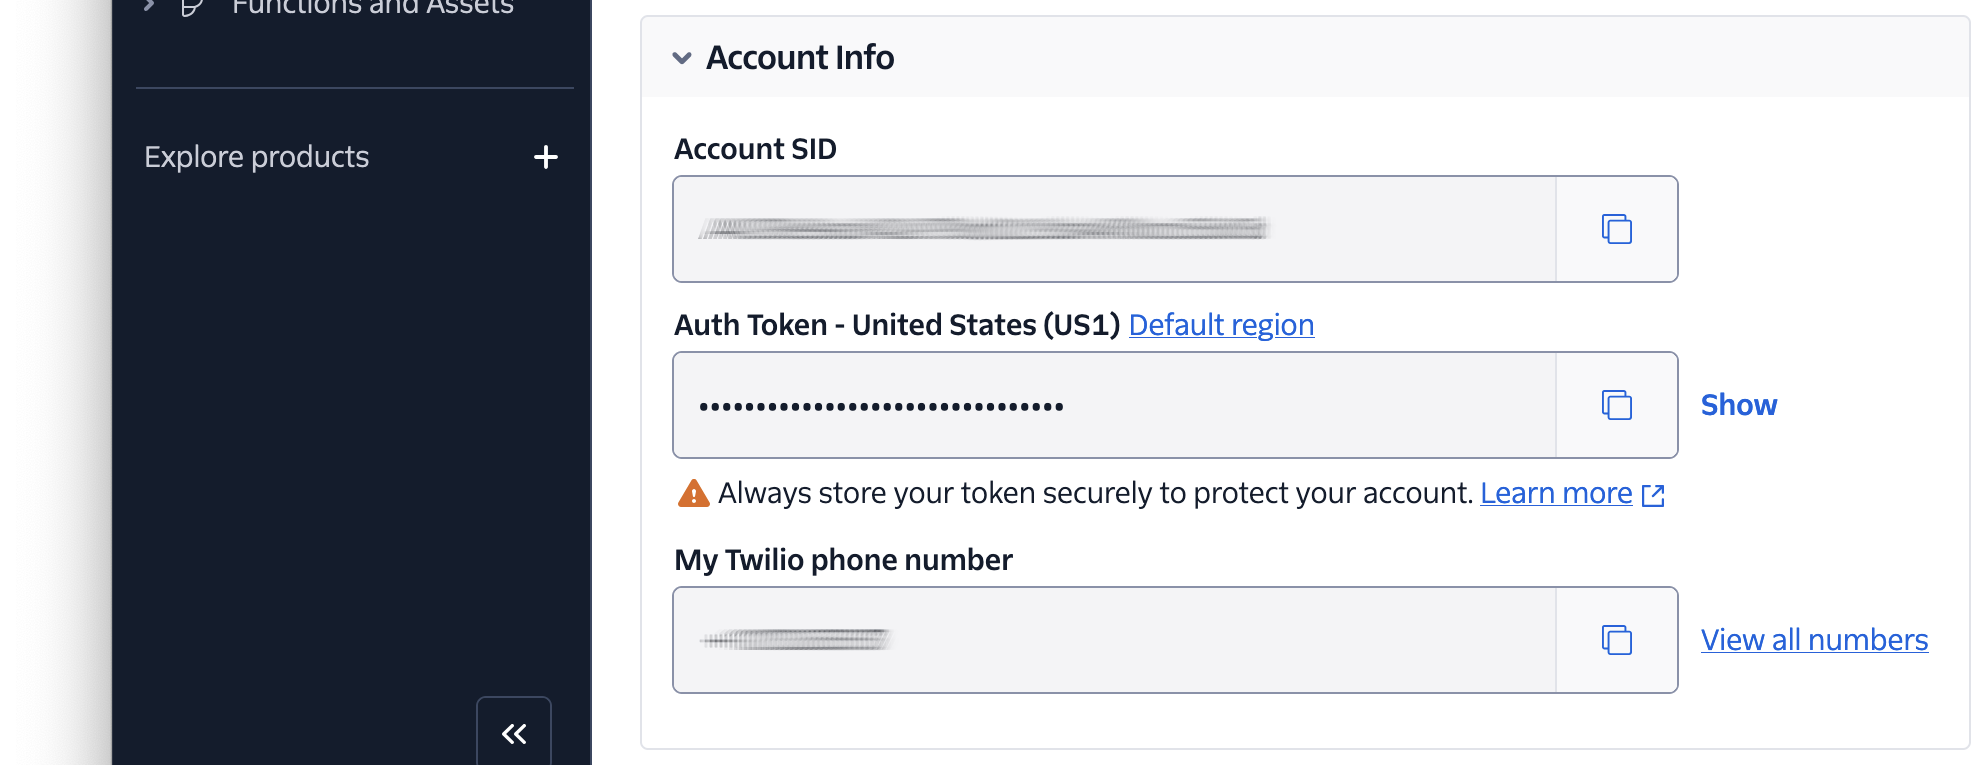Show the hidden Auth Token
1988x765 pixels.
click(x=1738, y=405)
